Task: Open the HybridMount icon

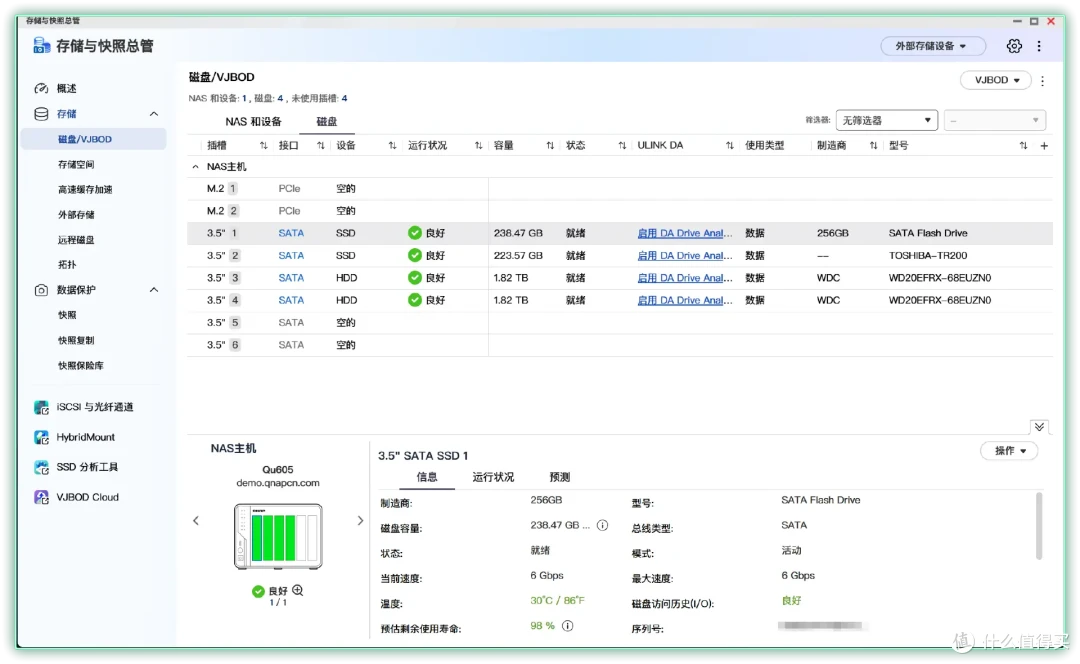Action: [x=41, y=437]
